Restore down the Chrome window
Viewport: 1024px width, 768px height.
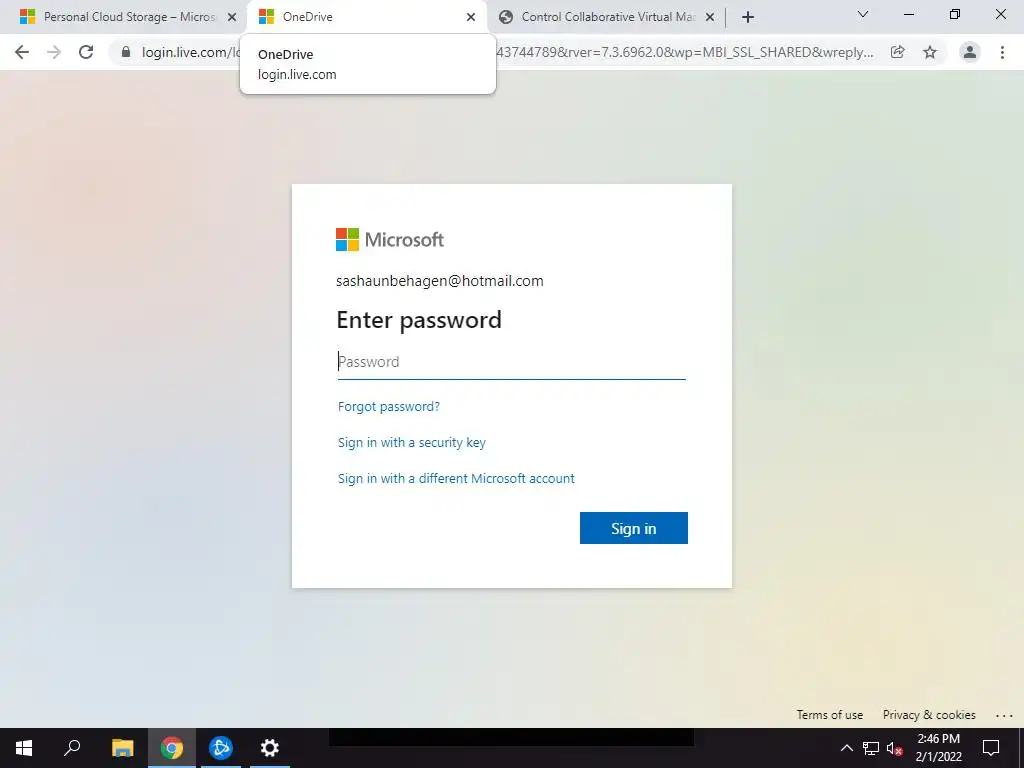coord(955,14)
